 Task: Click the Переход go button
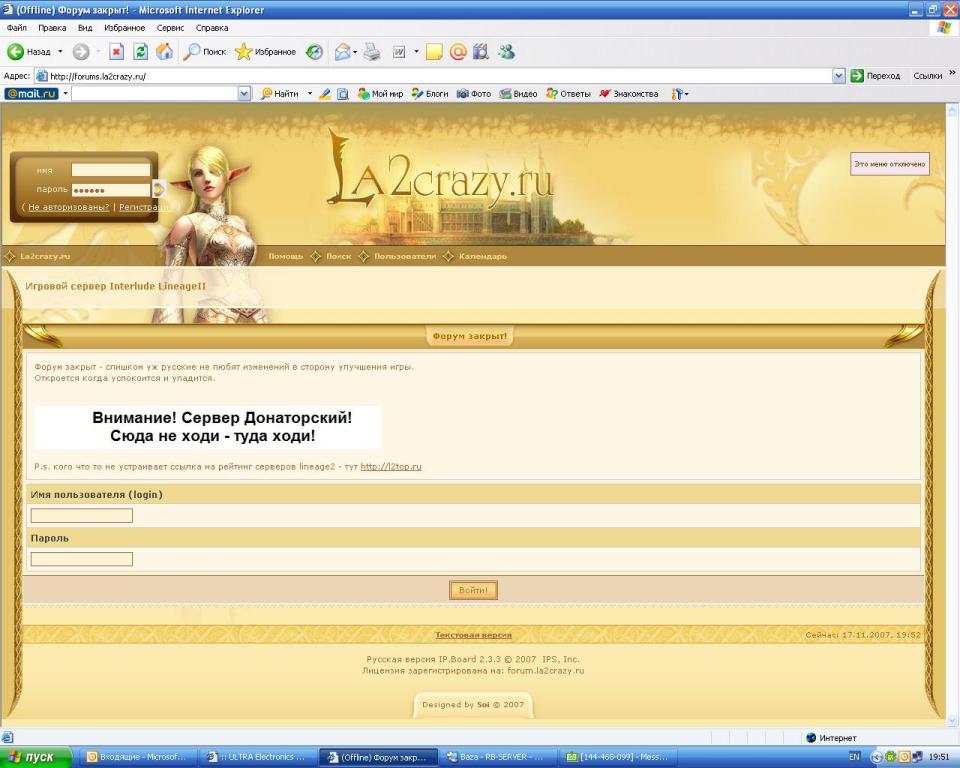876,76
